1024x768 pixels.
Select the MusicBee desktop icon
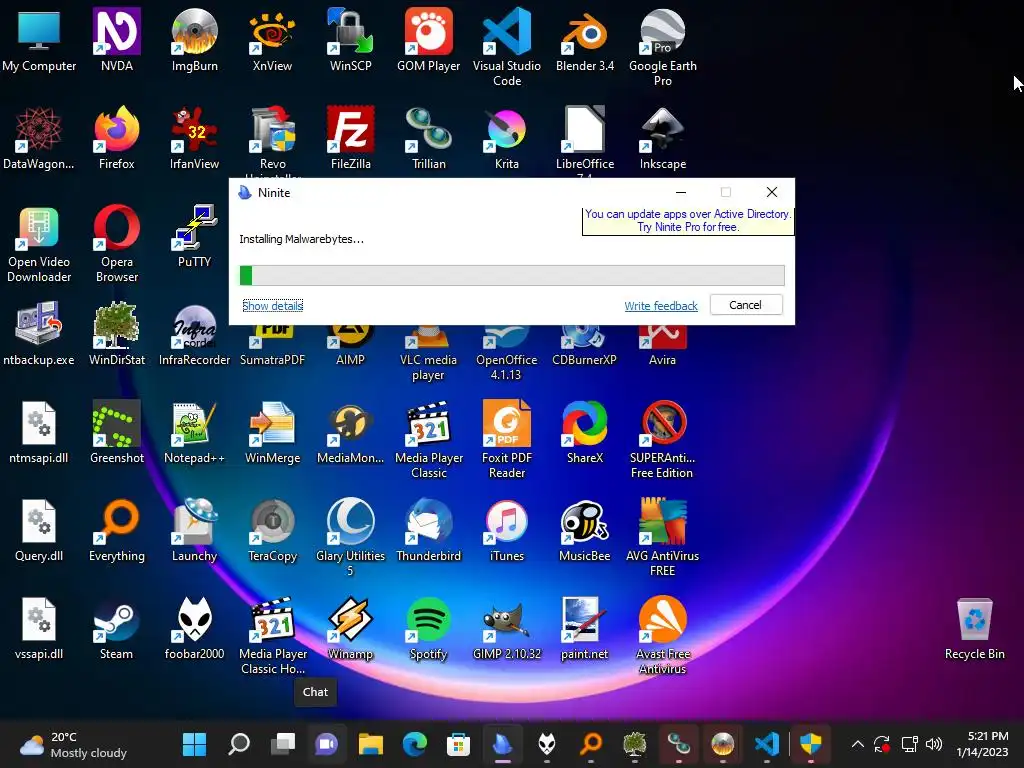(584, 530)
